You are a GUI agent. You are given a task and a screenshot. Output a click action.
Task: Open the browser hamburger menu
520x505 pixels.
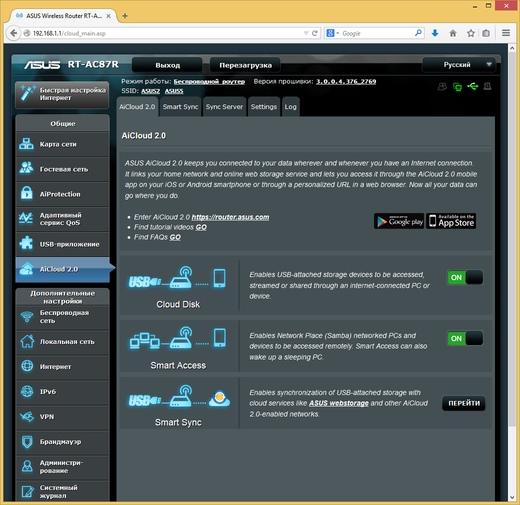(506, 33)
